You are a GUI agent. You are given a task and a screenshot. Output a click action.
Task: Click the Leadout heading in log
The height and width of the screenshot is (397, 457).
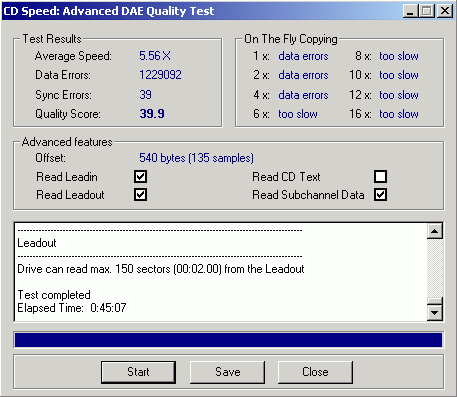[37, 243]
